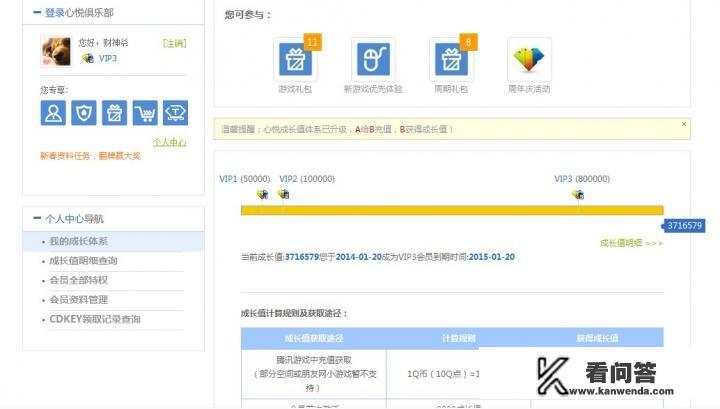
Task: Click the person profile privilege icon
Action: [54, 113]
